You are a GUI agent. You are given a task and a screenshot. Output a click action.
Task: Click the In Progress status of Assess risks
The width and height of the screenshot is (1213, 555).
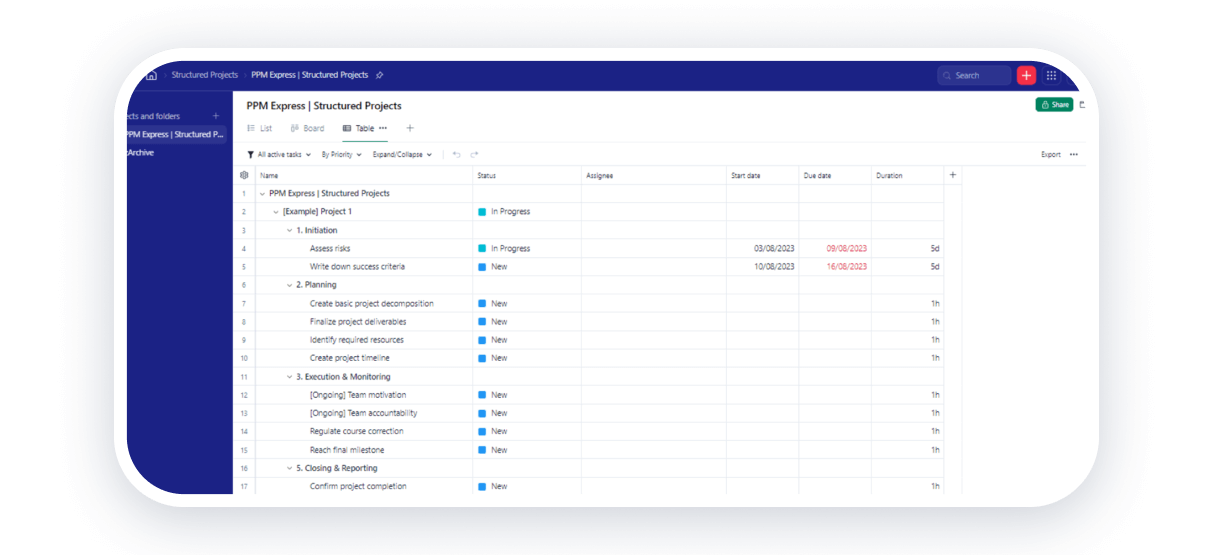click(510, 248)
